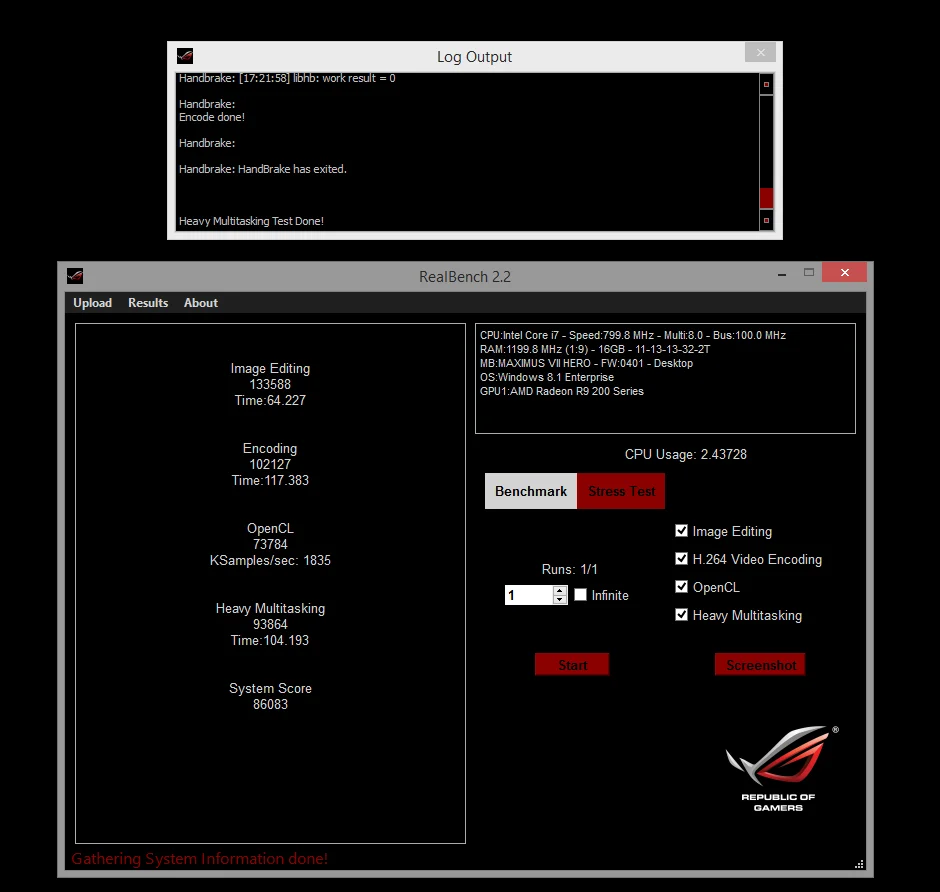The image size is (940, 892).
Task: Toggle the OpenCL checkbox
Action: point(681,586)
